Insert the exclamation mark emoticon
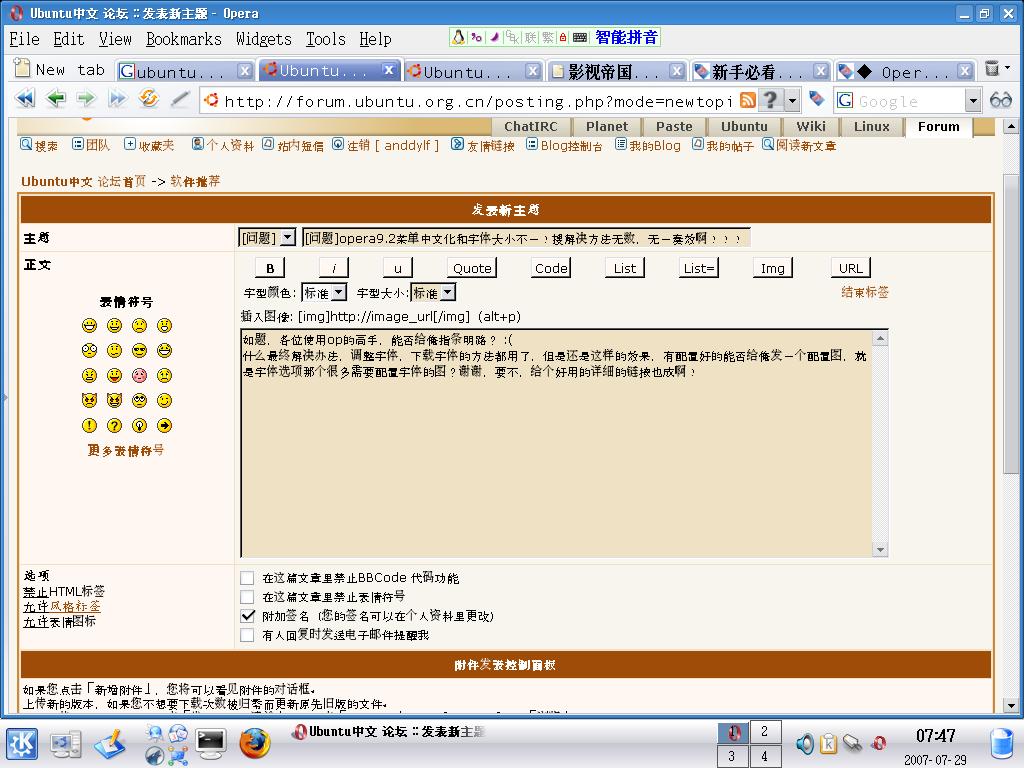Image resolution: width=1024 pixels, height=768 pixels. (89, 426)
